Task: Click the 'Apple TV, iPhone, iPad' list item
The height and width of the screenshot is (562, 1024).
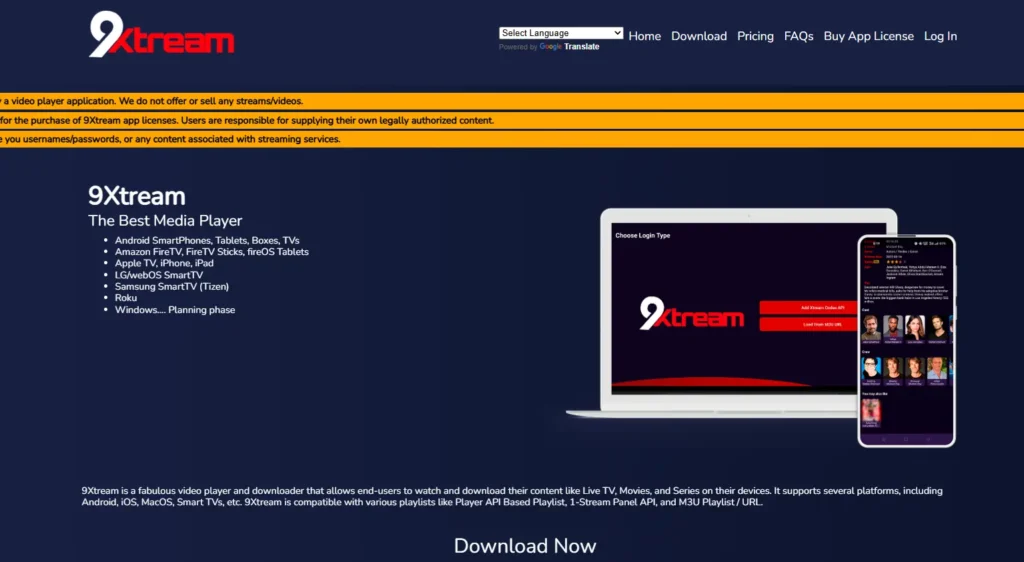Action: click(164, 263)
